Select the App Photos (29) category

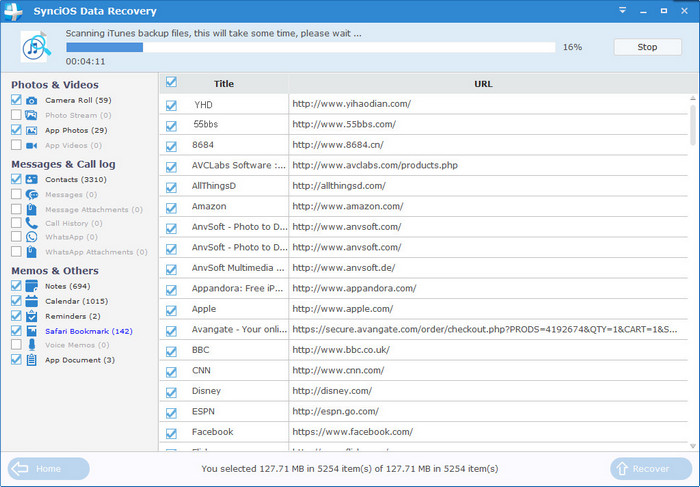click(x=76, y=130)
